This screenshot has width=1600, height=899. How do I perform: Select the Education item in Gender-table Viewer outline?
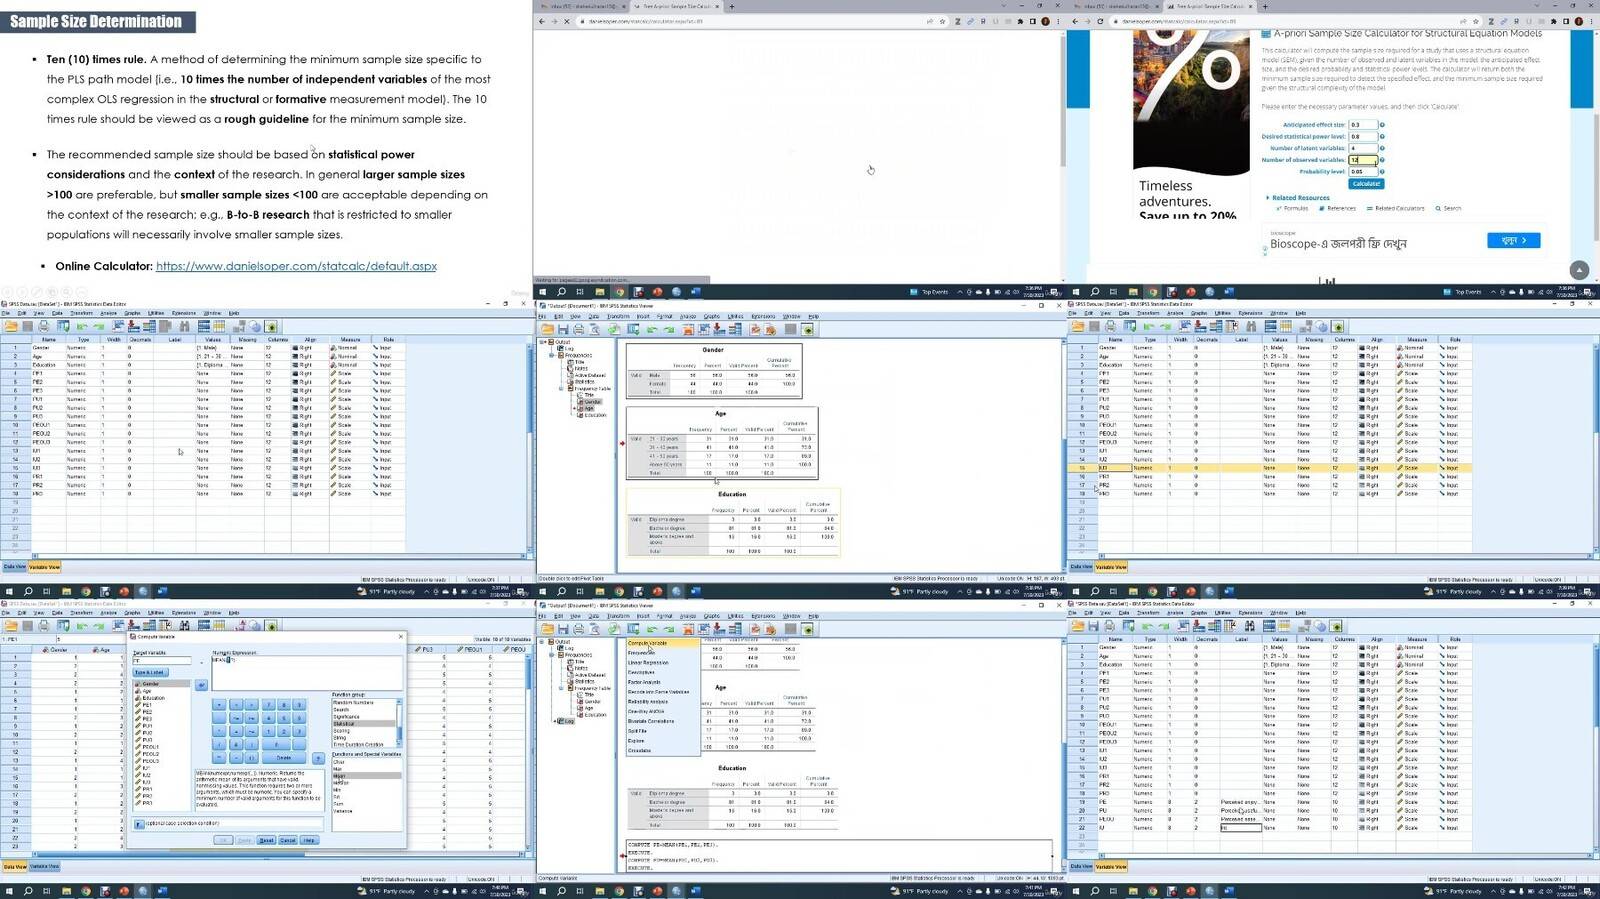(x=594, y=415)
